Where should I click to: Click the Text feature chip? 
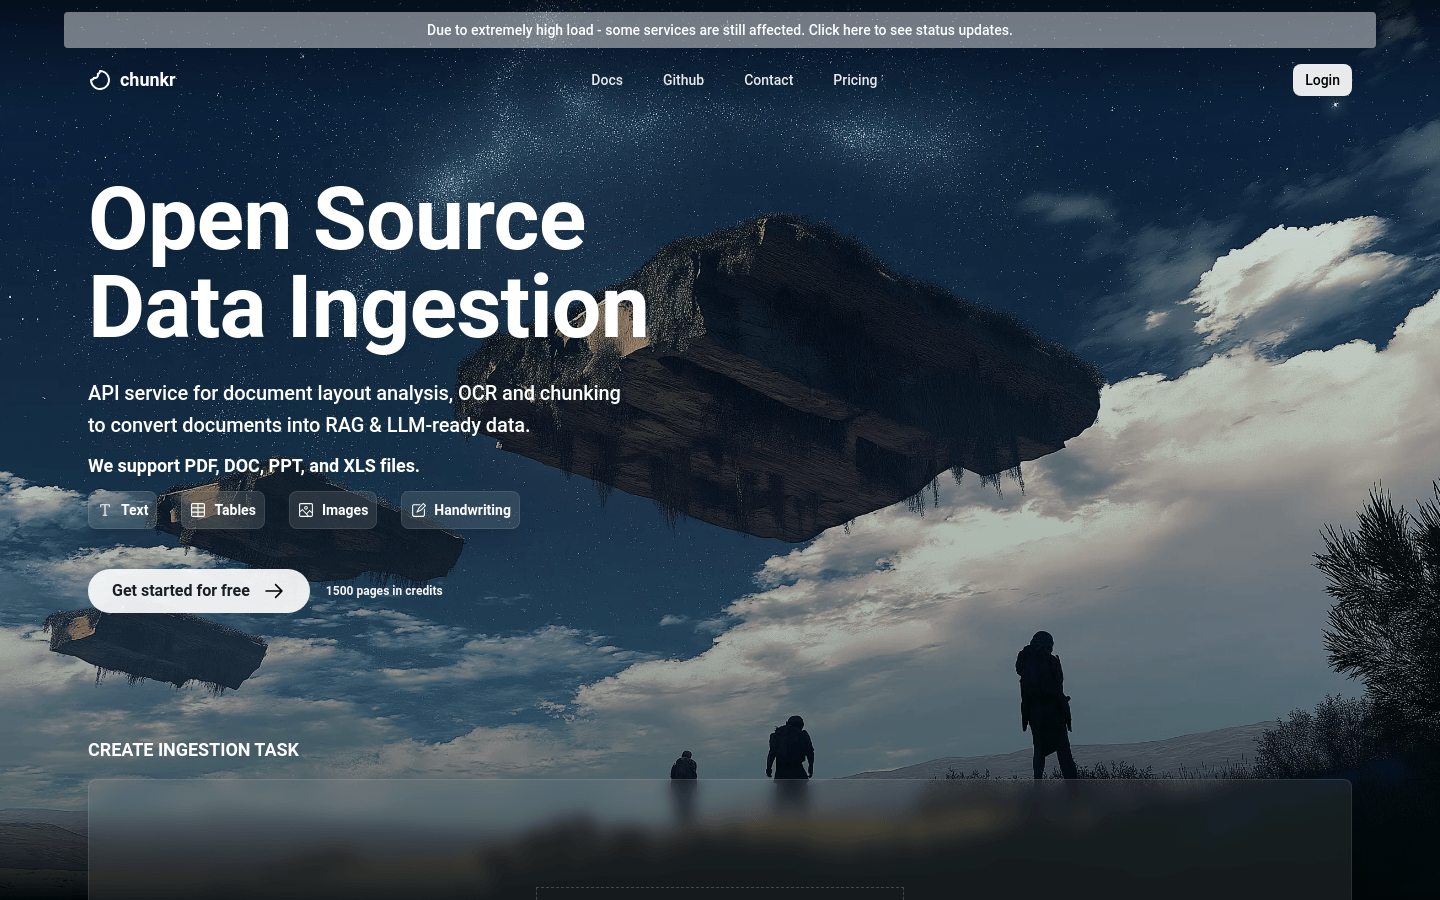click(x=122, y=510)
